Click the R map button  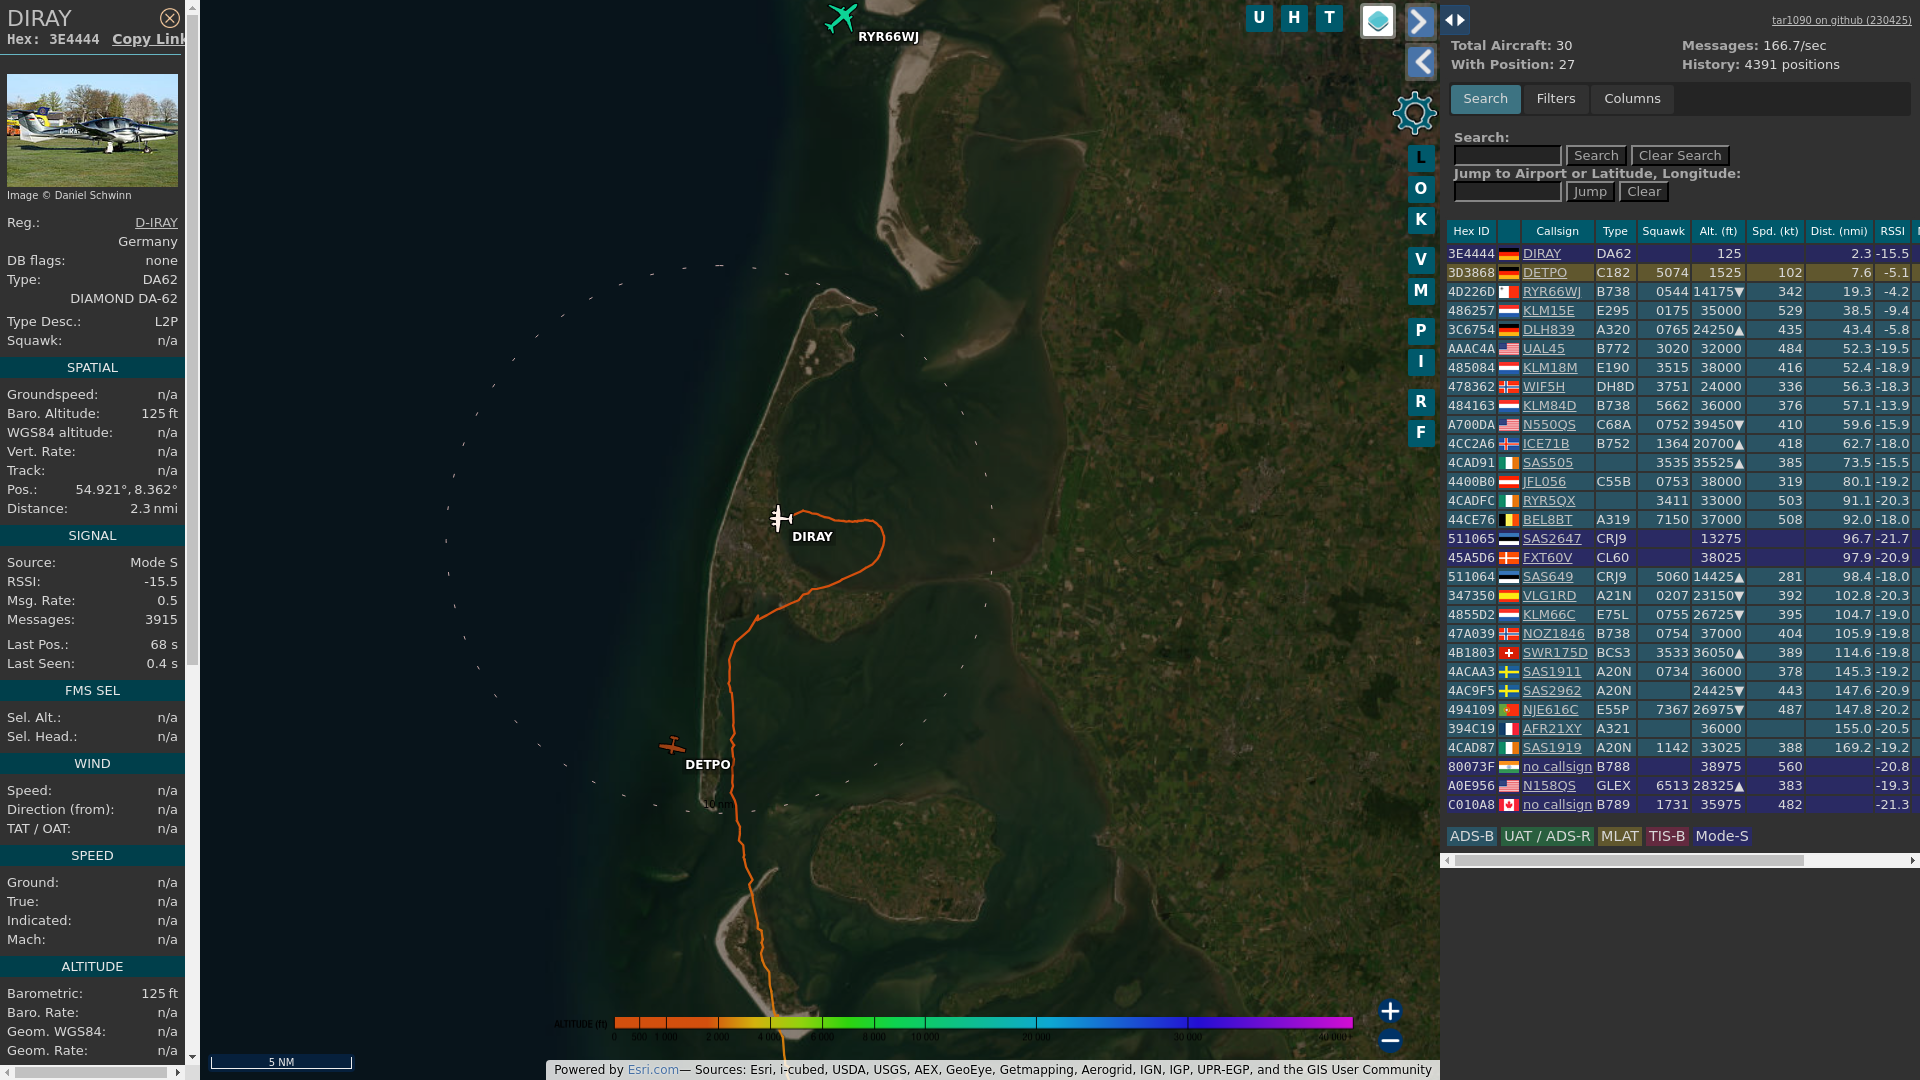pyautogui.click(x=1421, y=402)
